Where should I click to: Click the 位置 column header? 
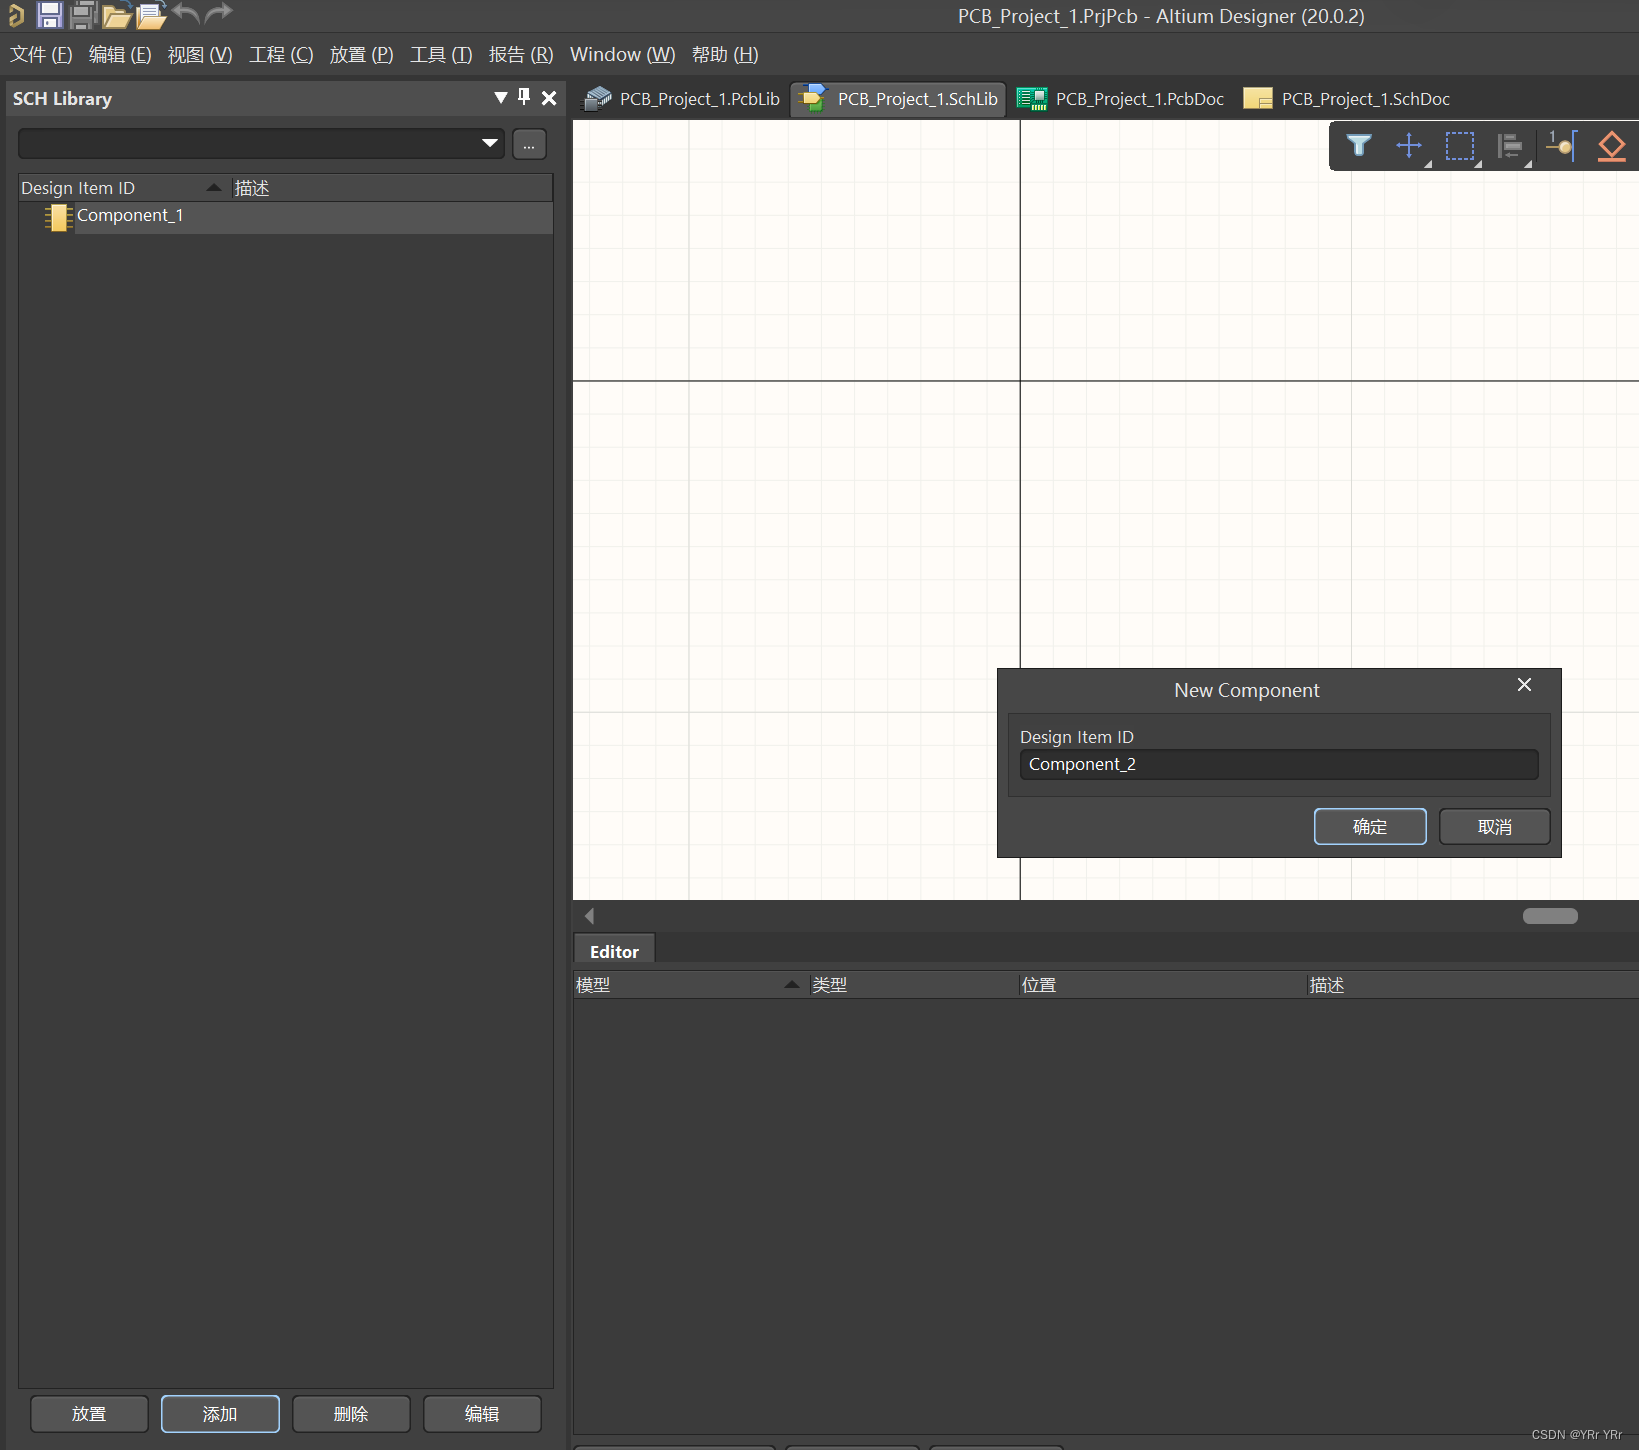point(1162,985)
